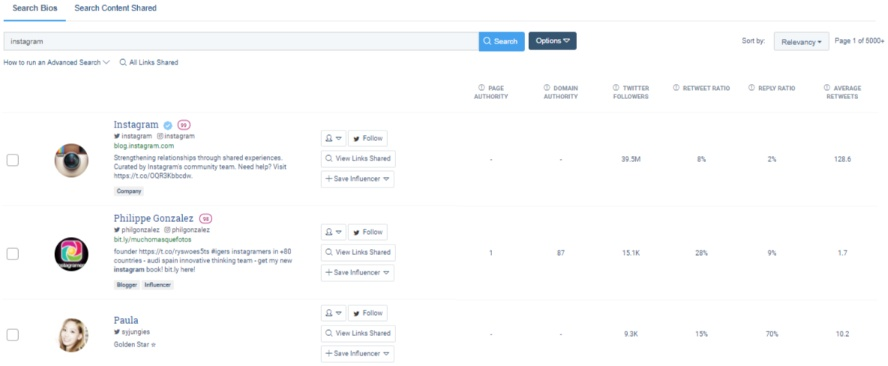Click the search field containing instagram

[x=241, y=41]
